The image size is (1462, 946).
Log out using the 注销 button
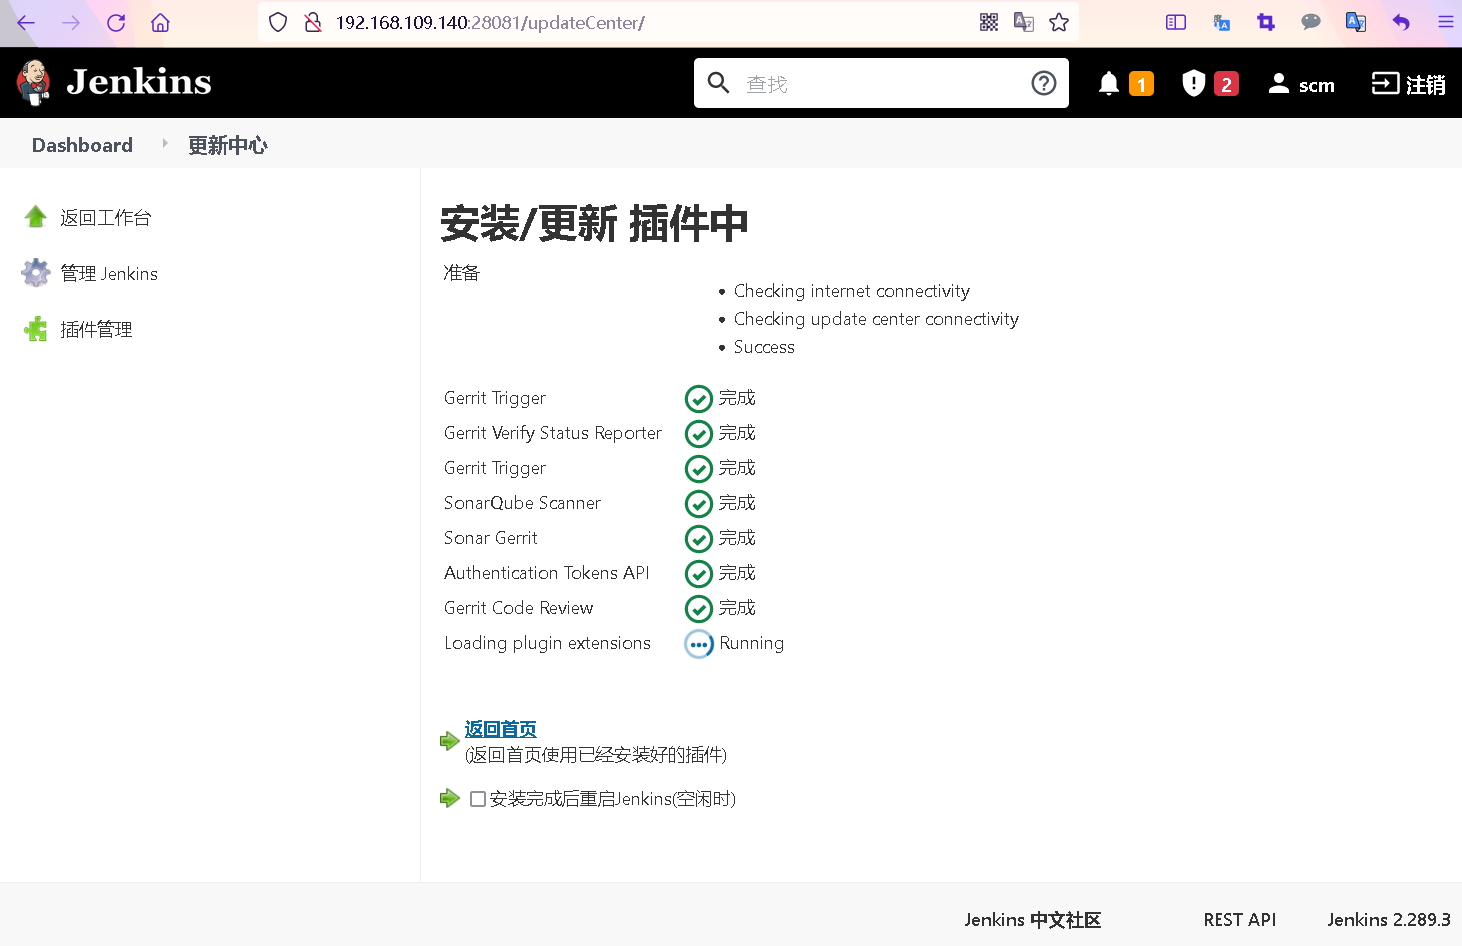1408,84
